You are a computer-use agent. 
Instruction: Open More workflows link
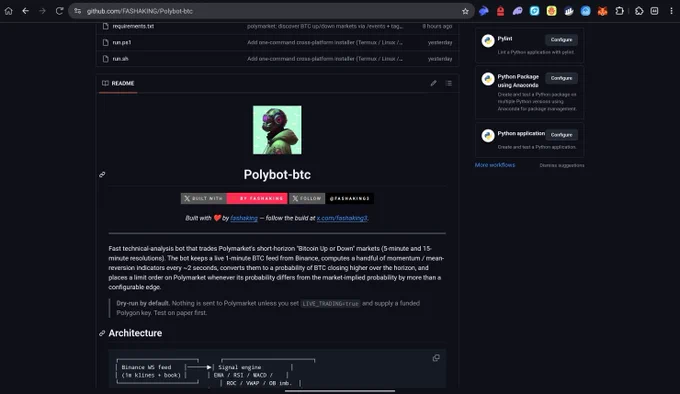point(495,165)
